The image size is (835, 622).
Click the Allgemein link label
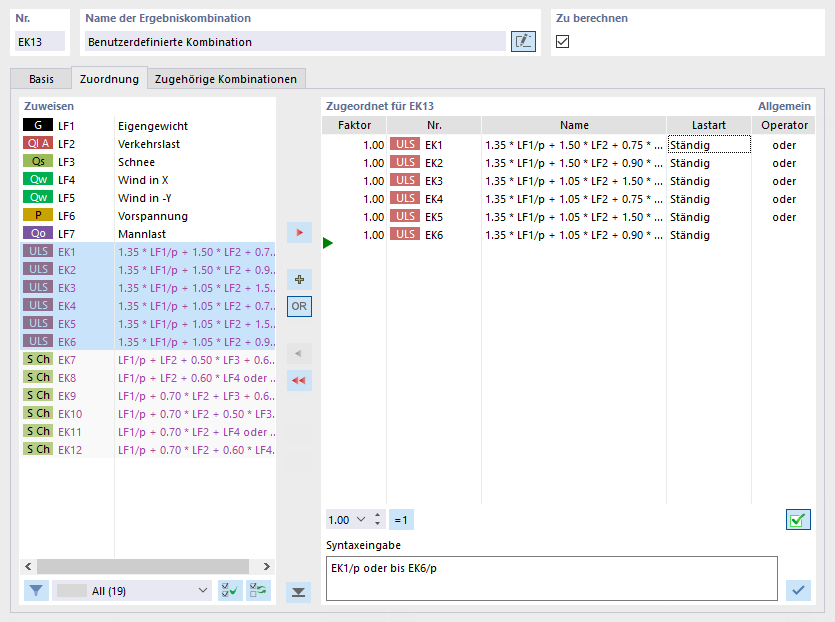point(784,106)
